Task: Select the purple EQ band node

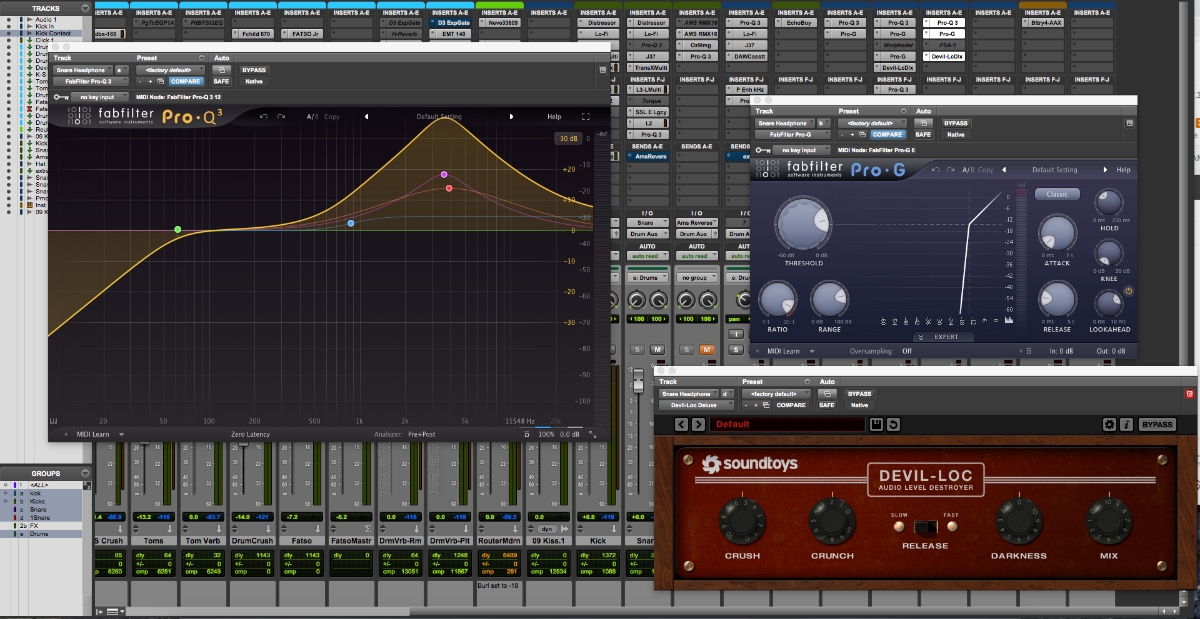Action: pos(444,174)
